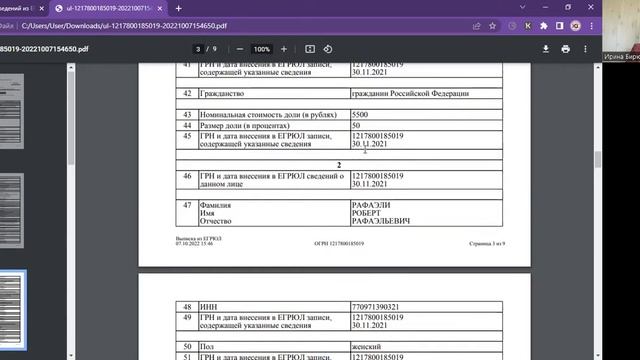Bookmark this page with the star icon
This screenshot has width=640, height=360.
click(493, 26)
